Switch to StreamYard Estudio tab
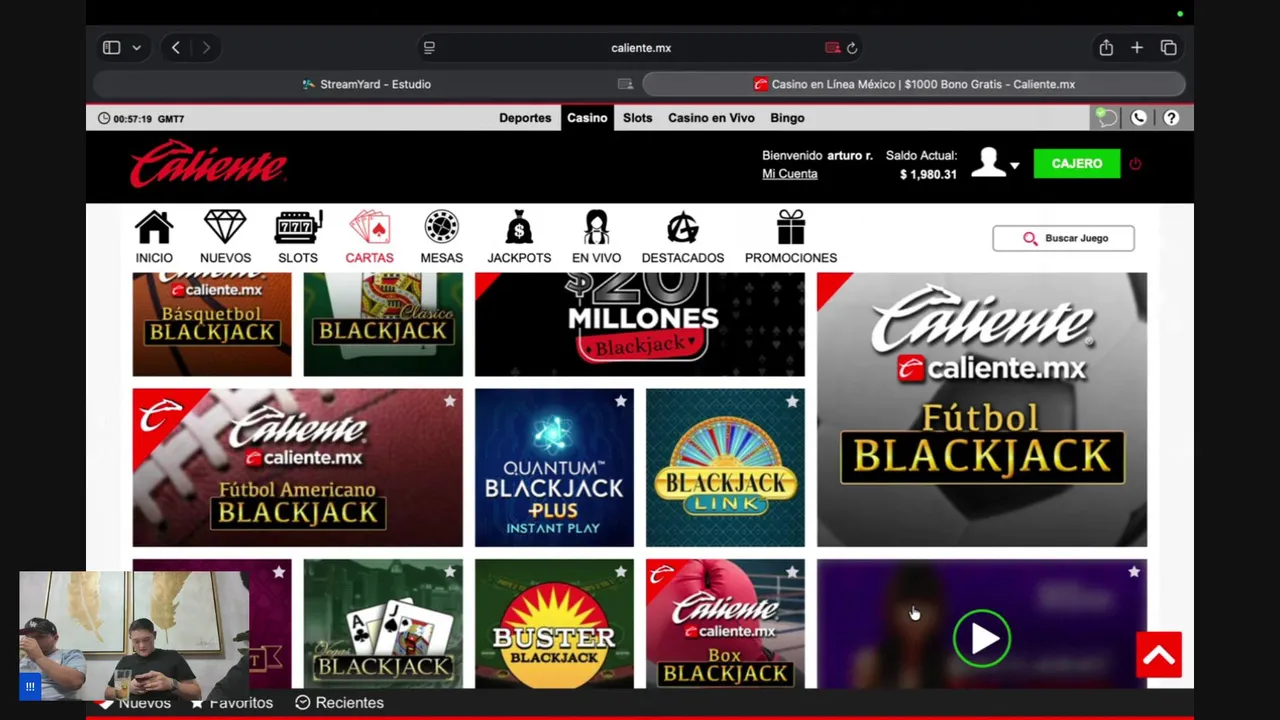This screenshot has height=720, width=1280. 366,84
